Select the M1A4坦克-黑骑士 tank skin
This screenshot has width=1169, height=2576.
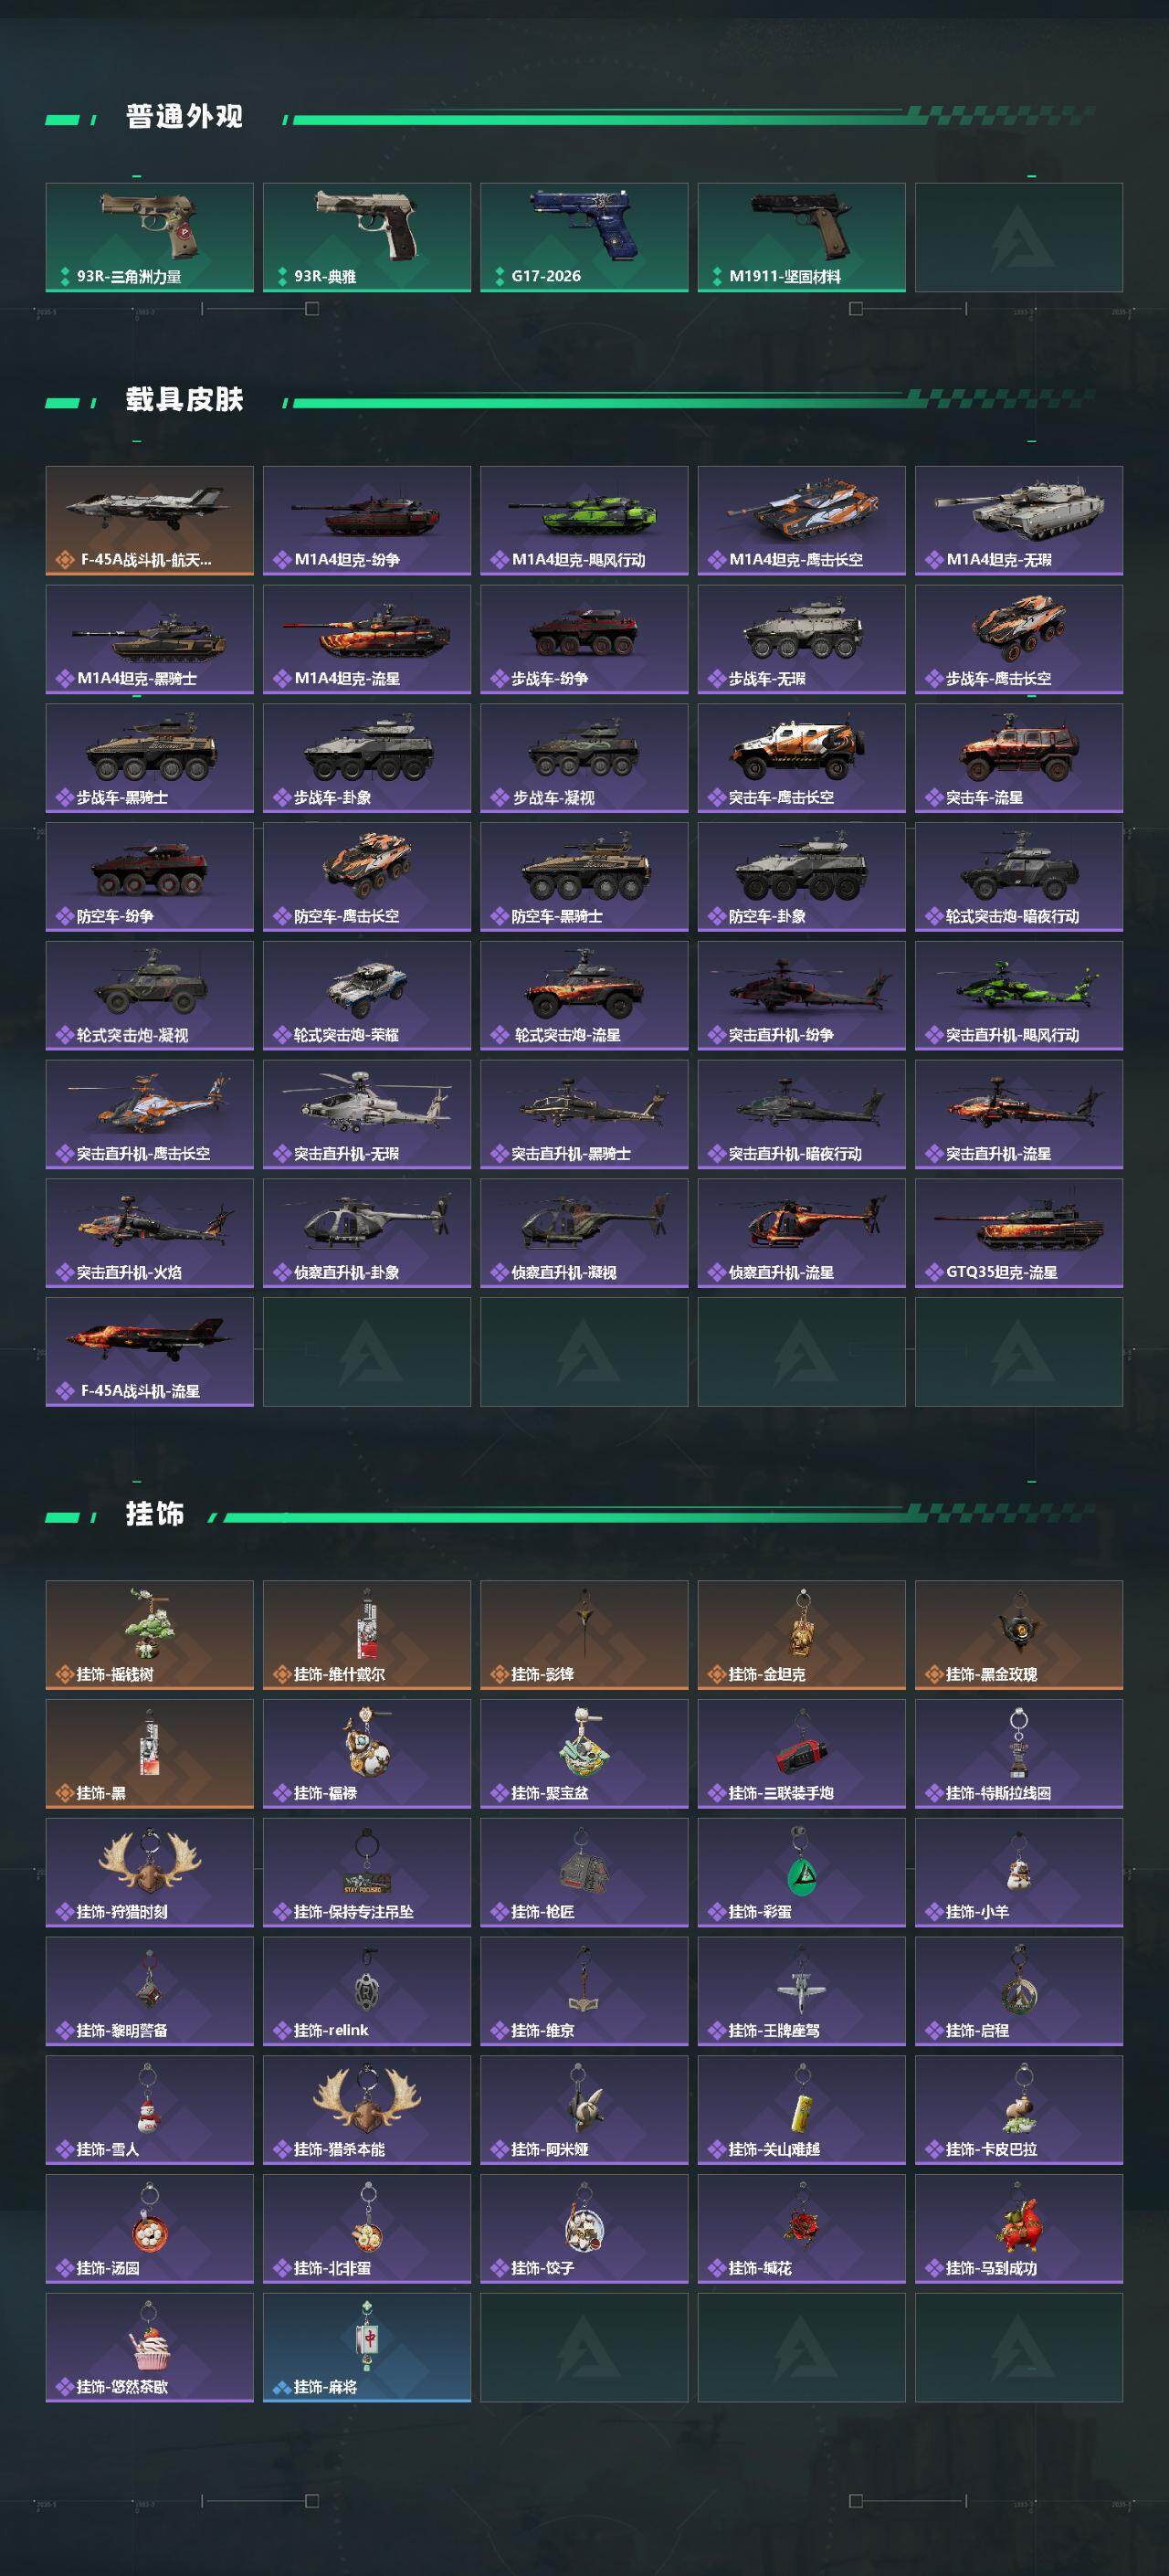tap(149, 639)
